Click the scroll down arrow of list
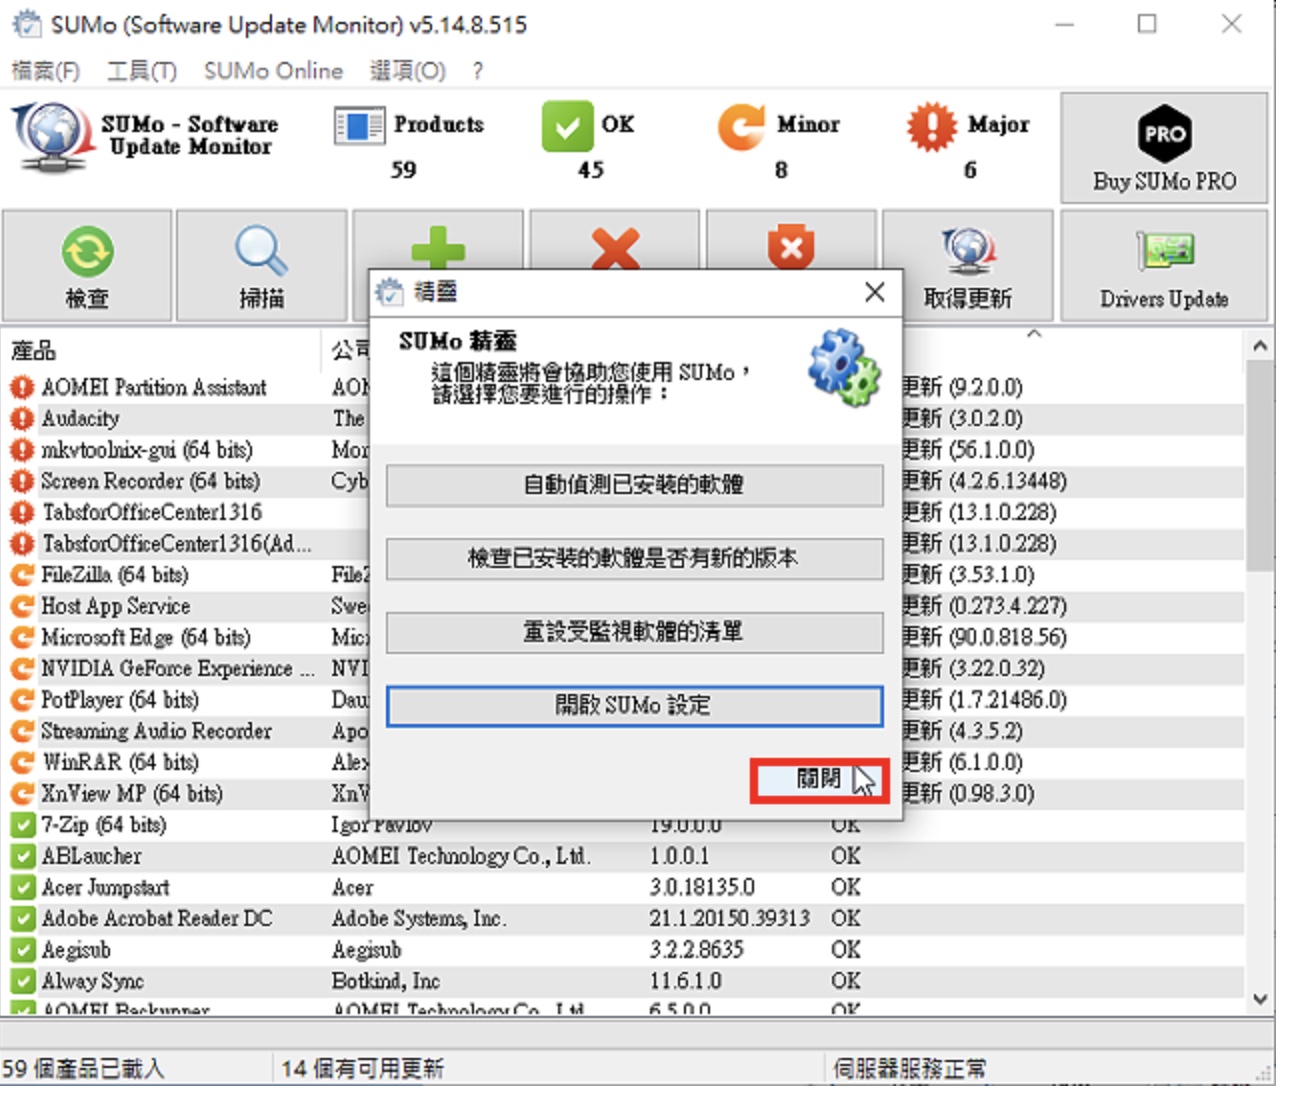 pyautogui.click(x=1260, y=998)
